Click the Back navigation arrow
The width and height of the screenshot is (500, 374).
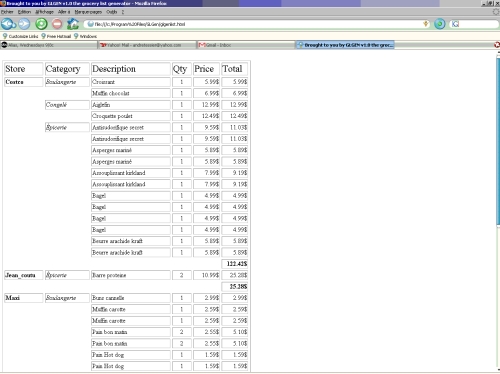[x=6, y=24]
